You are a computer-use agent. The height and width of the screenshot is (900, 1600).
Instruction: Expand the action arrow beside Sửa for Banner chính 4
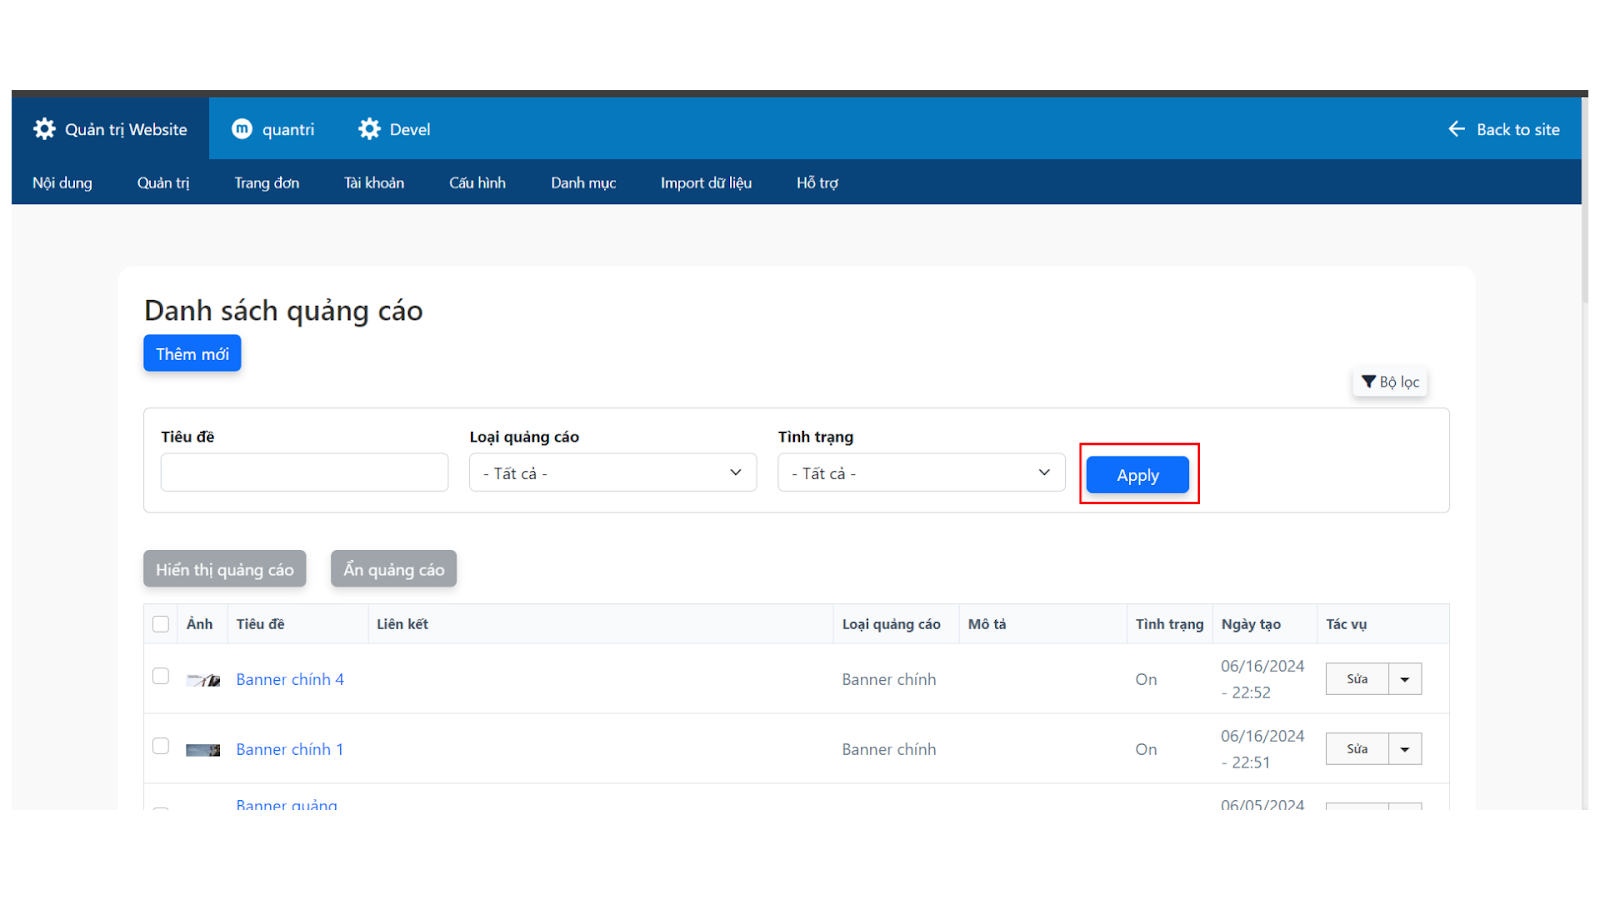coord(1405,679)
